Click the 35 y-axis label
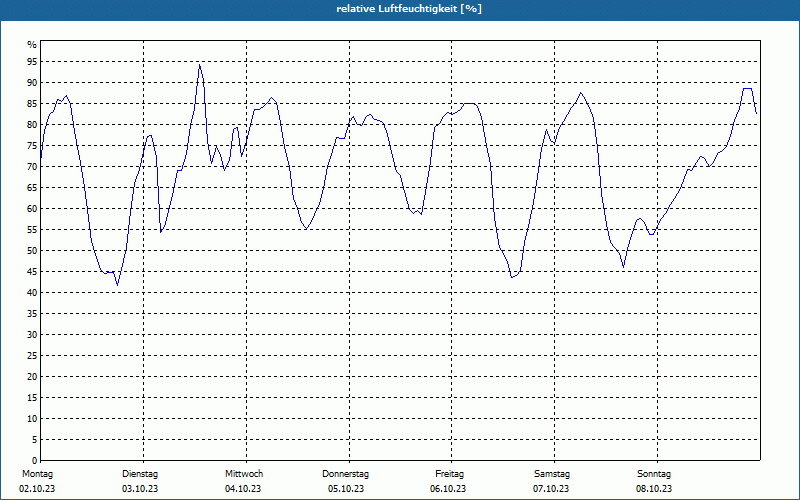Viewport: 800px width, 500px height. point(32,314)
